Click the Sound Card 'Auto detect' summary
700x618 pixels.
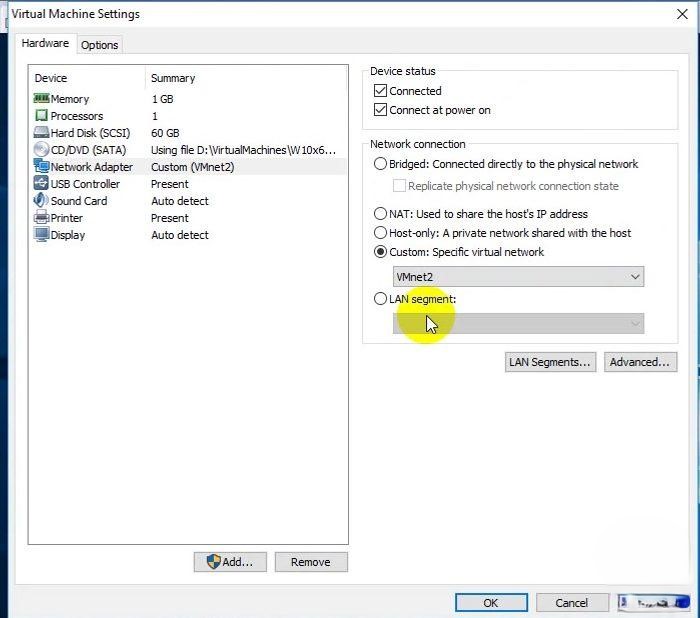point(180,201)
